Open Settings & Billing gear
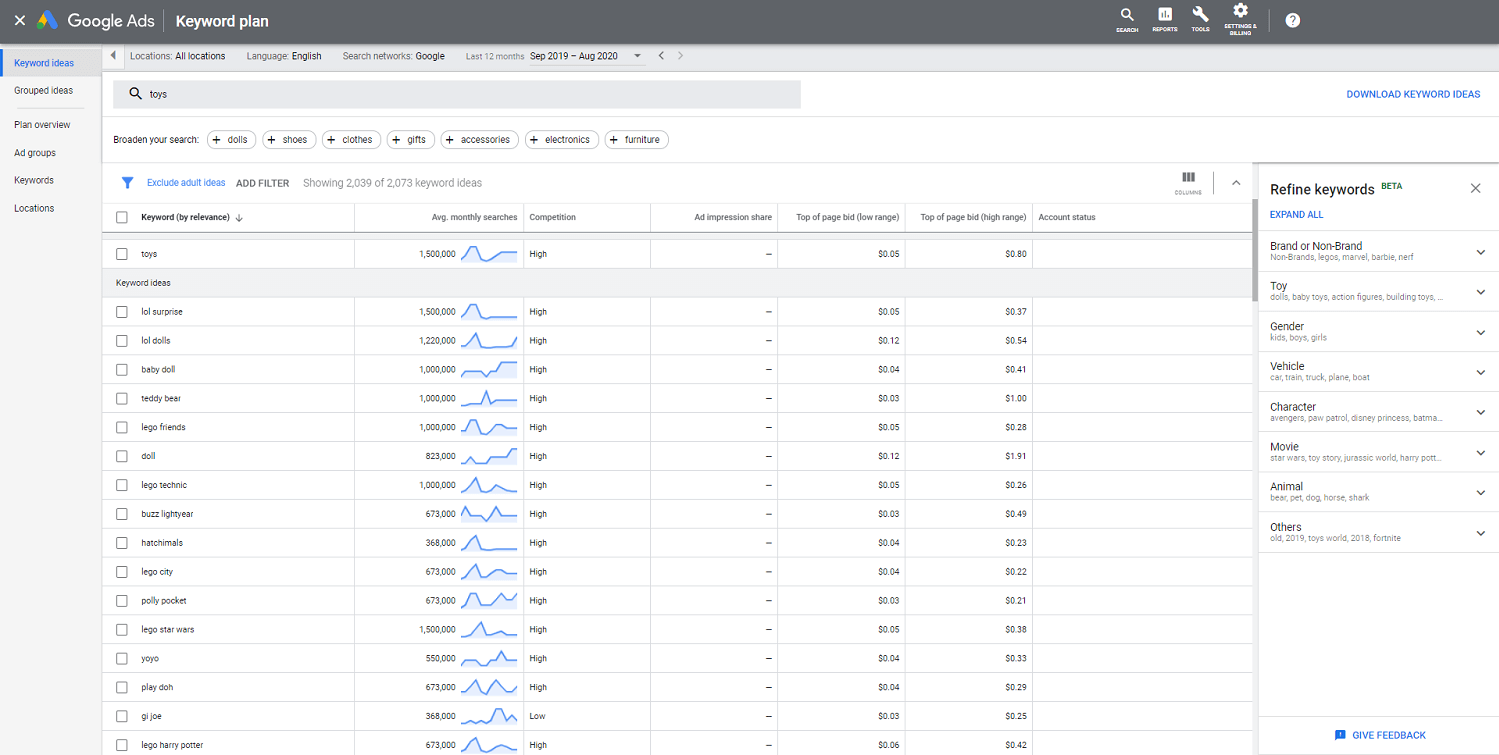This screenshot has height=755, width=1499. [1240, 20]
